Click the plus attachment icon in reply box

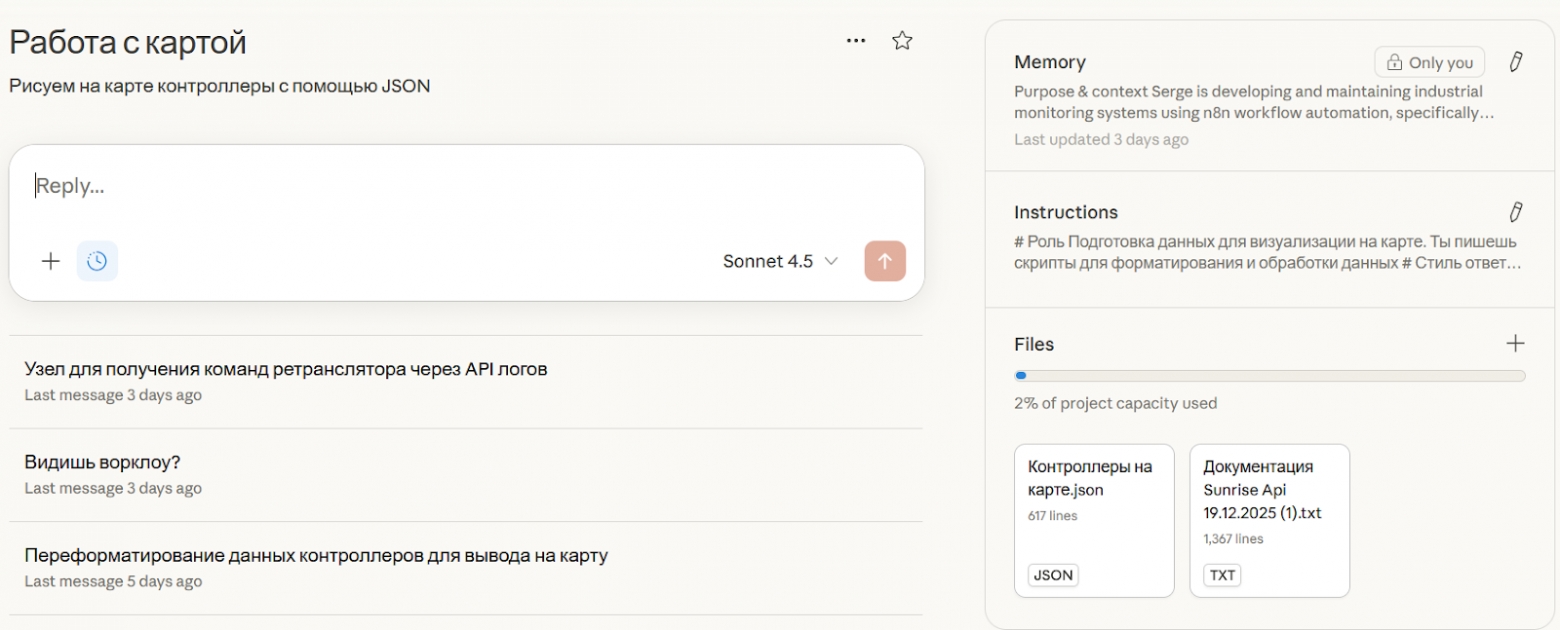click(x=50, y=261)
